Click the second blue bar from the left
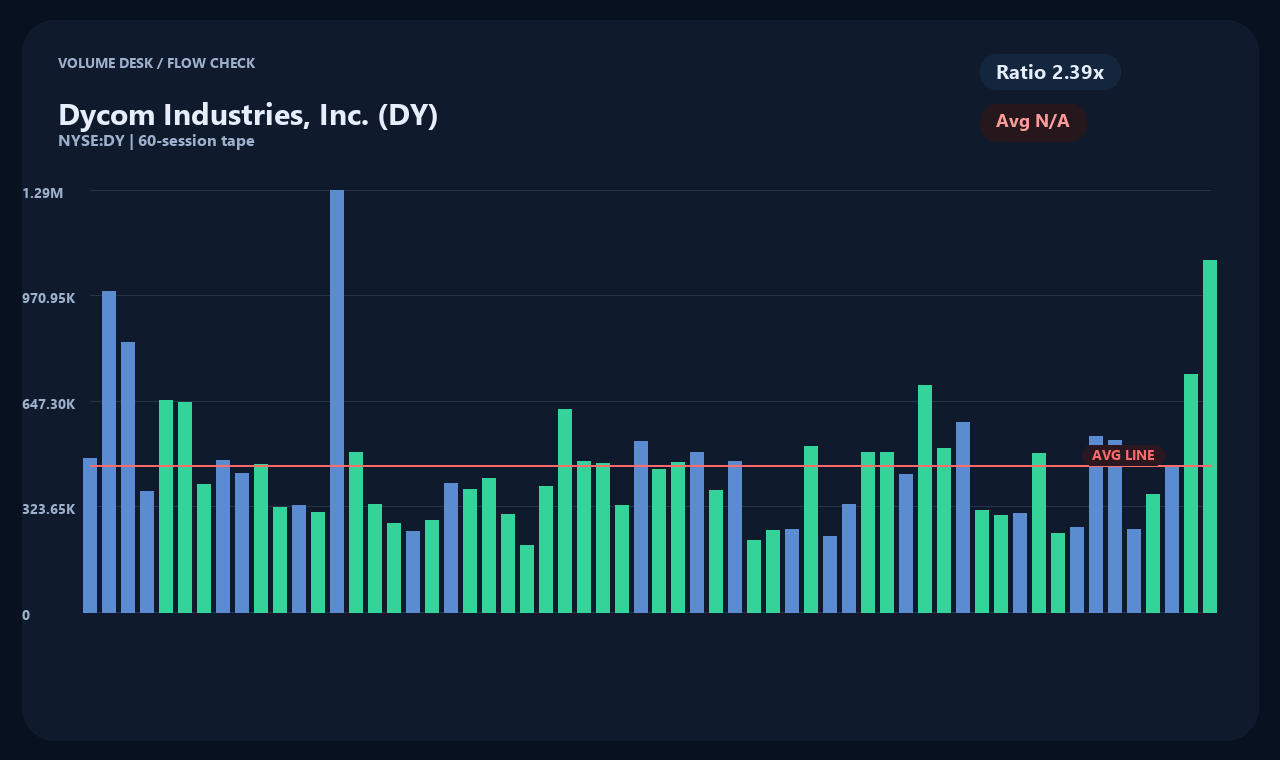Image resolution: width=1280 pixels, height=760 pixels. 109,452
